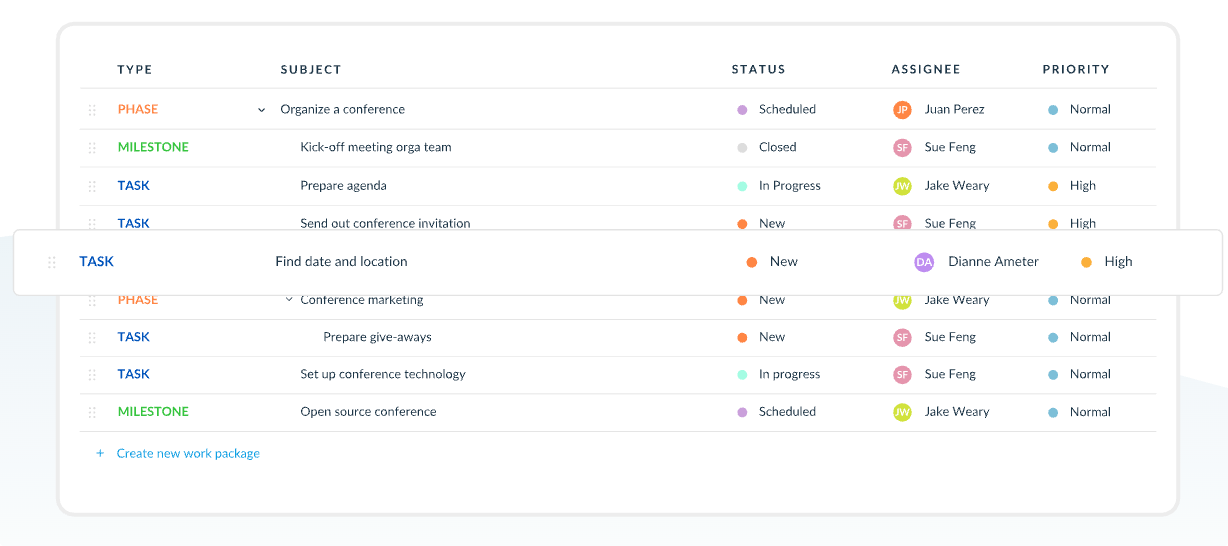Image resolution: width=1228 pixels, height=546 pixels.
Task: Click drag handle of Open source conference row
Action: tap(92, 412)
